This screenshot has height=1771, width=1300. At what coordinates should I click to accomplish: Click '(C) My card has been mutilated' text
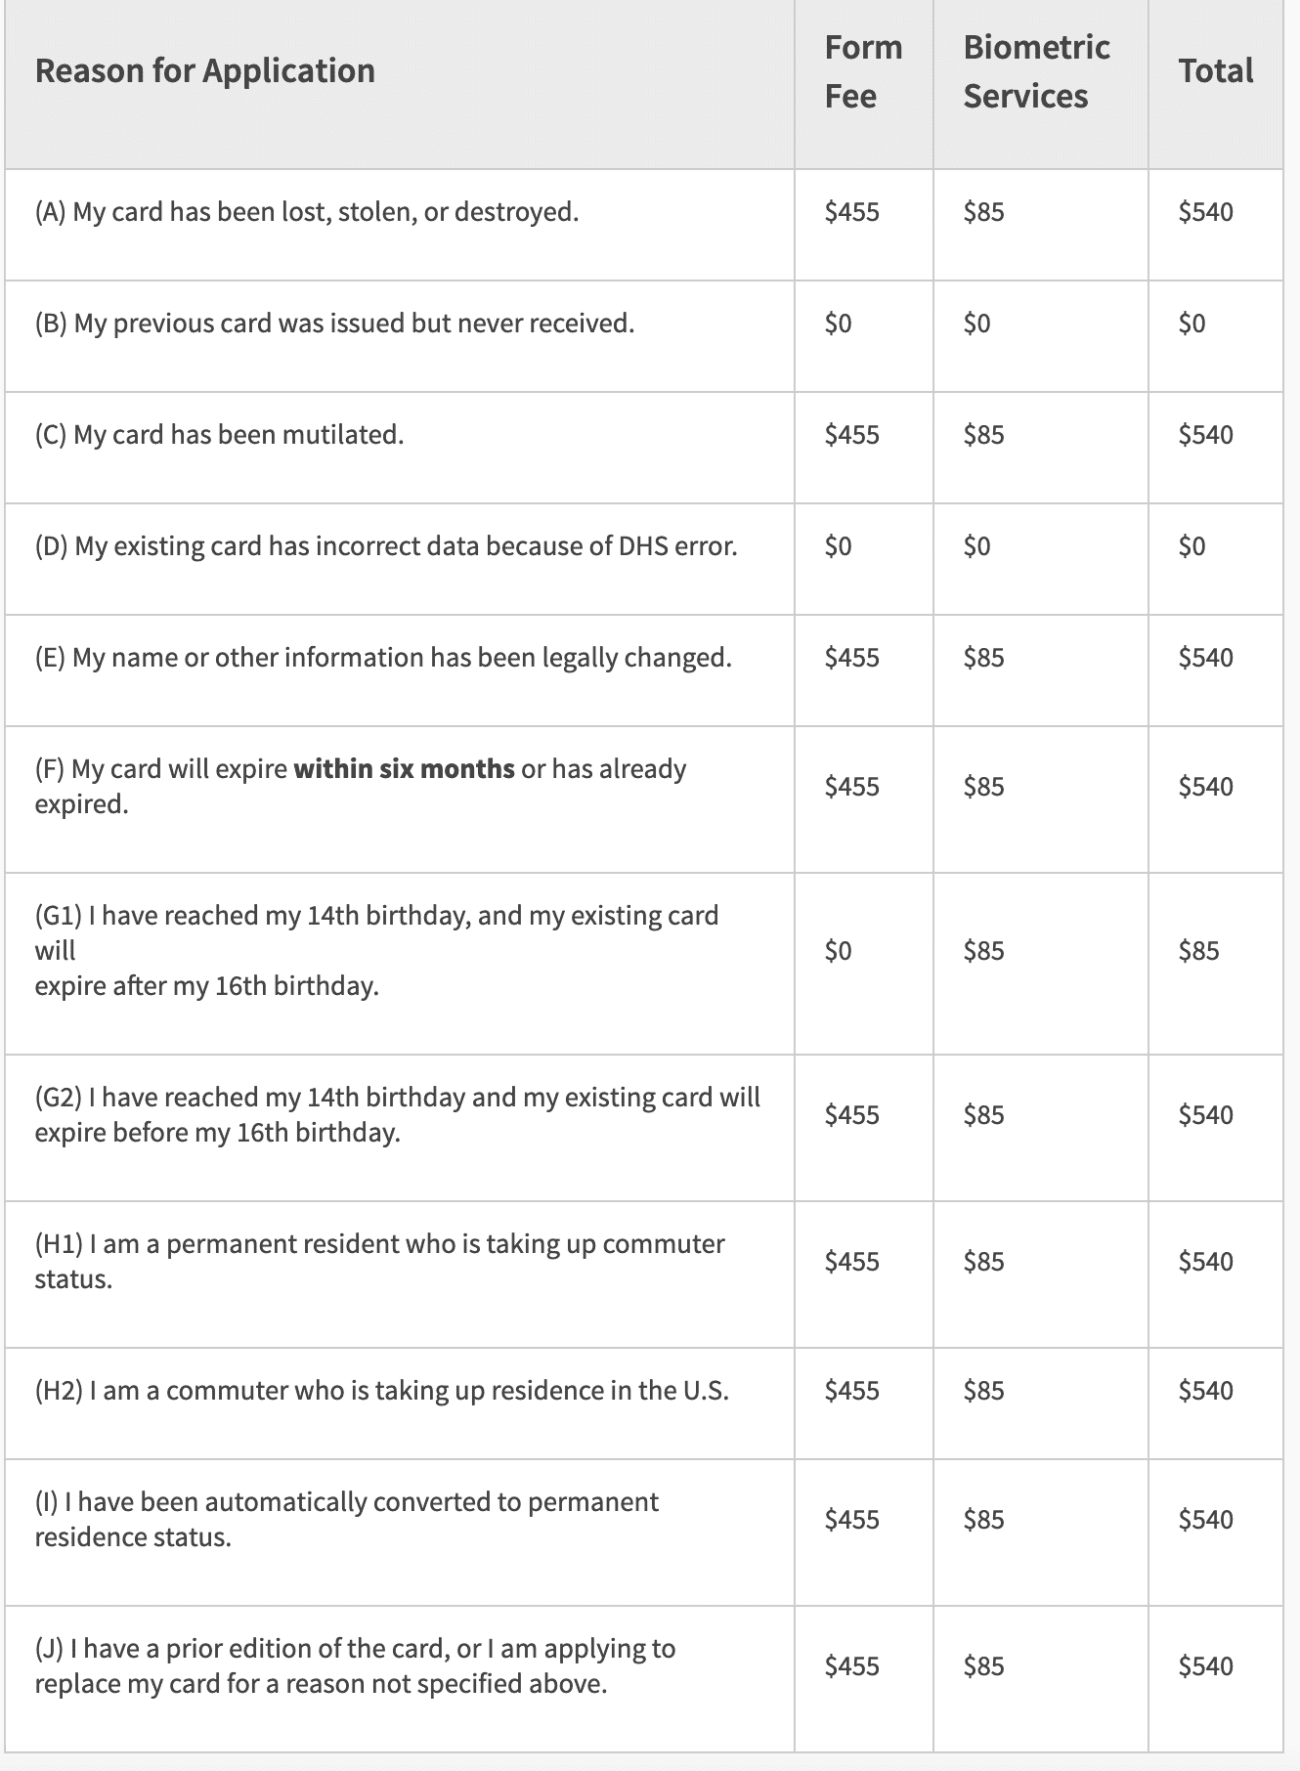point(219,435)
